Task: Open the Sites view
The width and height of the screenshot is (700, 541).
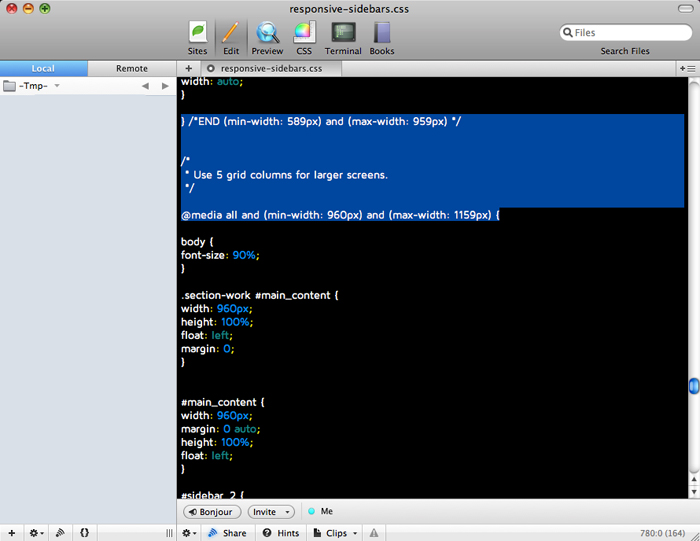Action: click(197, 38)
